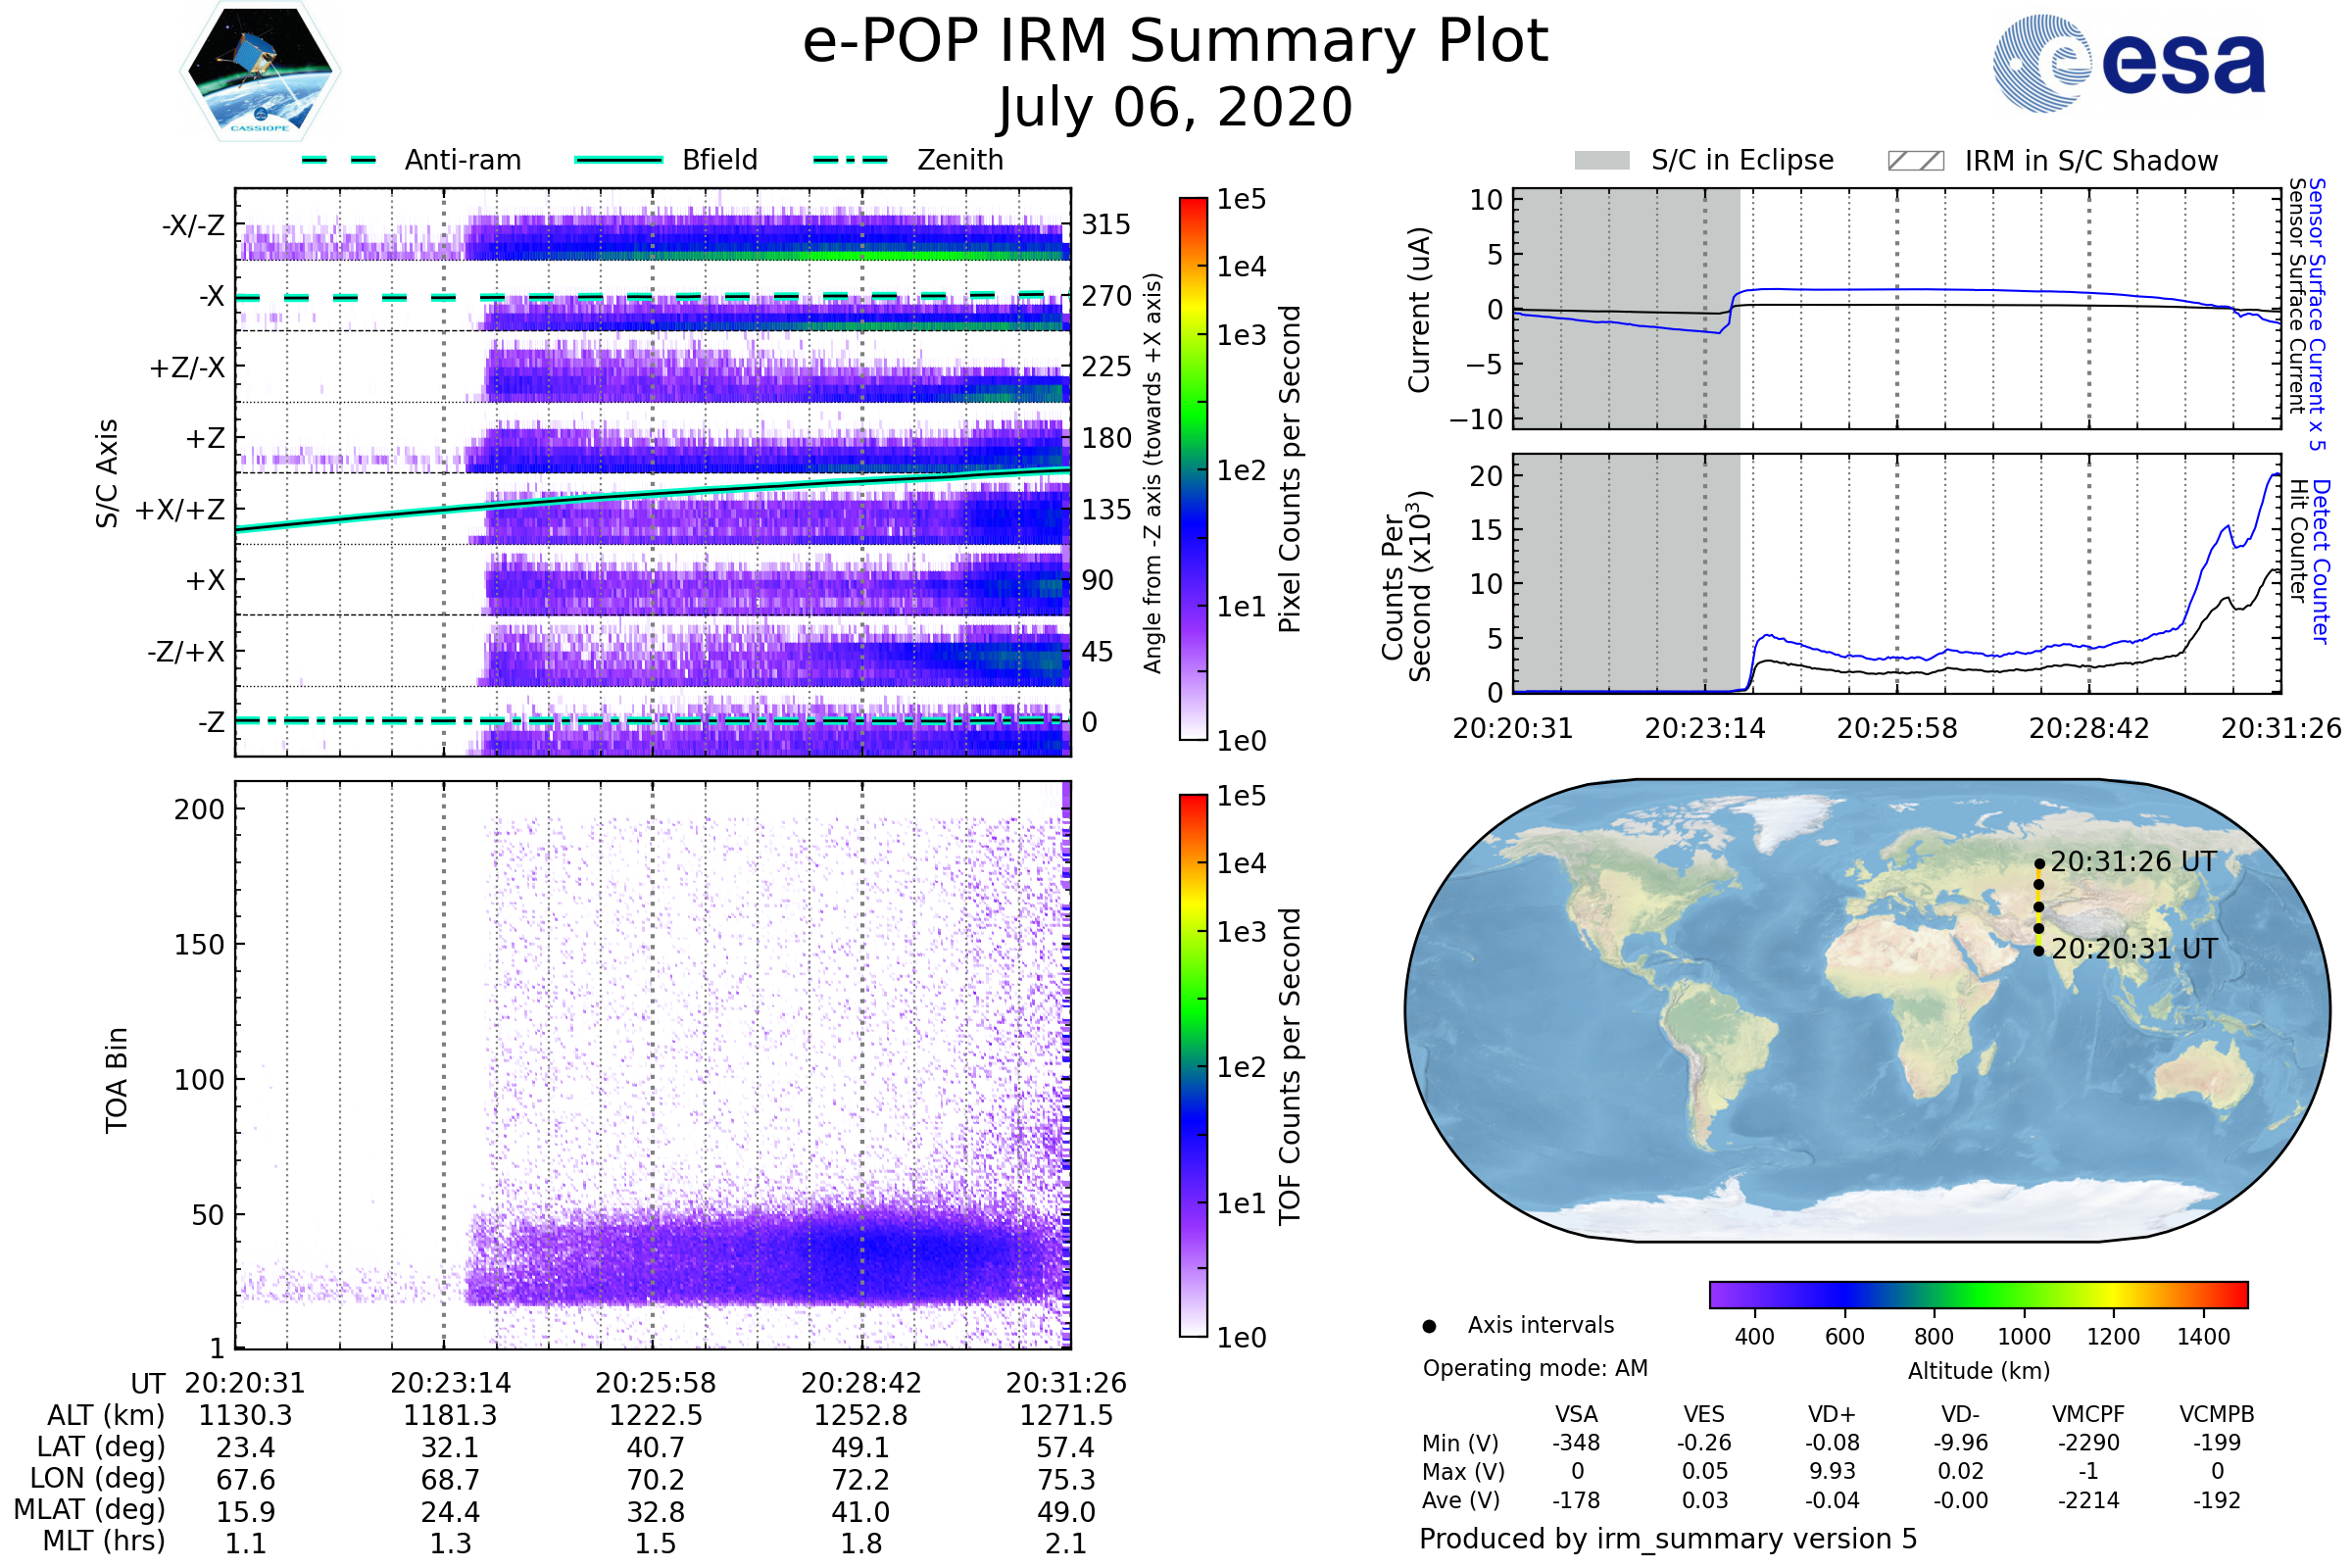The height and width of the screenshot is (1568, 2352).
Task: Click the e-POP IRM Summary Plot title
Action: 1175,42
